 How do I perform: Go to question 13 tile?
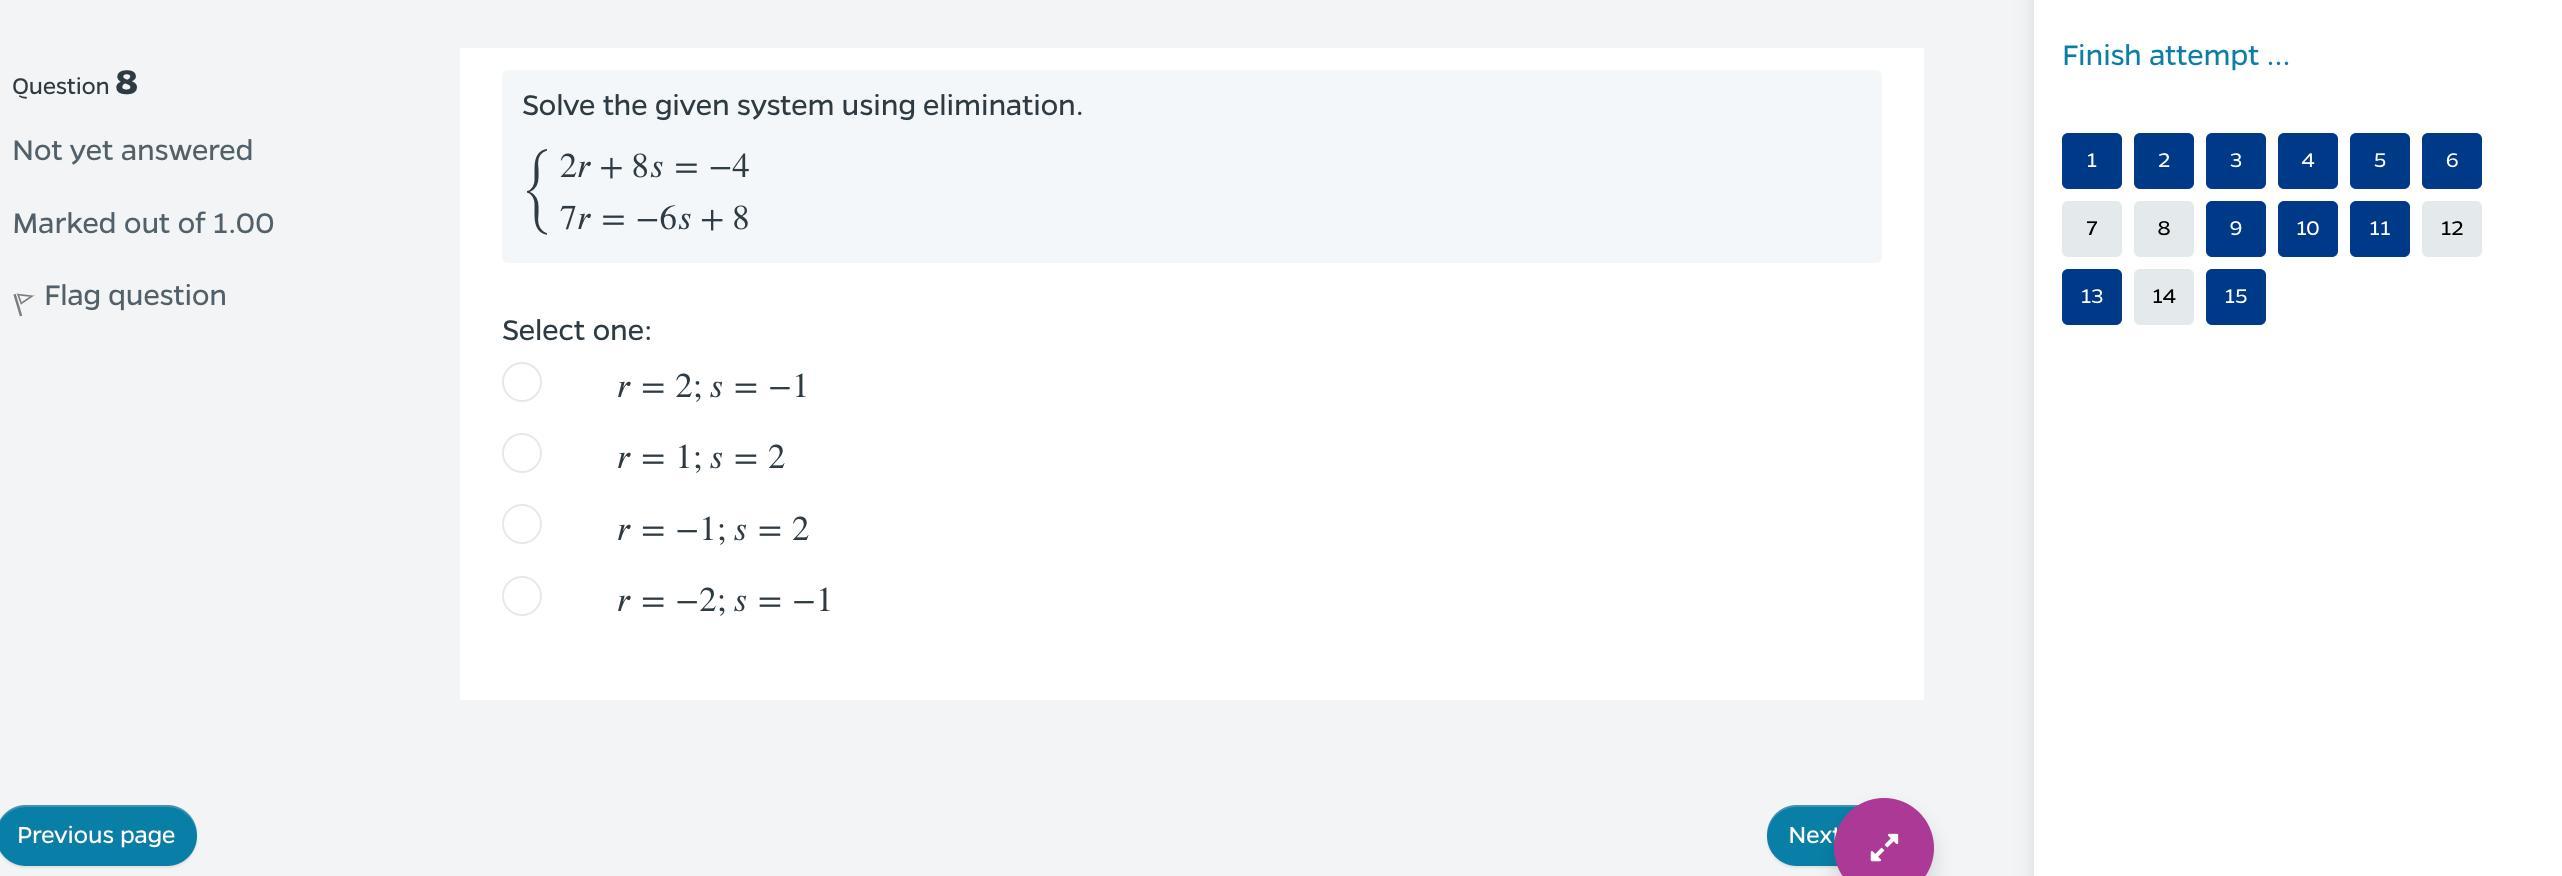[x=2092, y=297]
